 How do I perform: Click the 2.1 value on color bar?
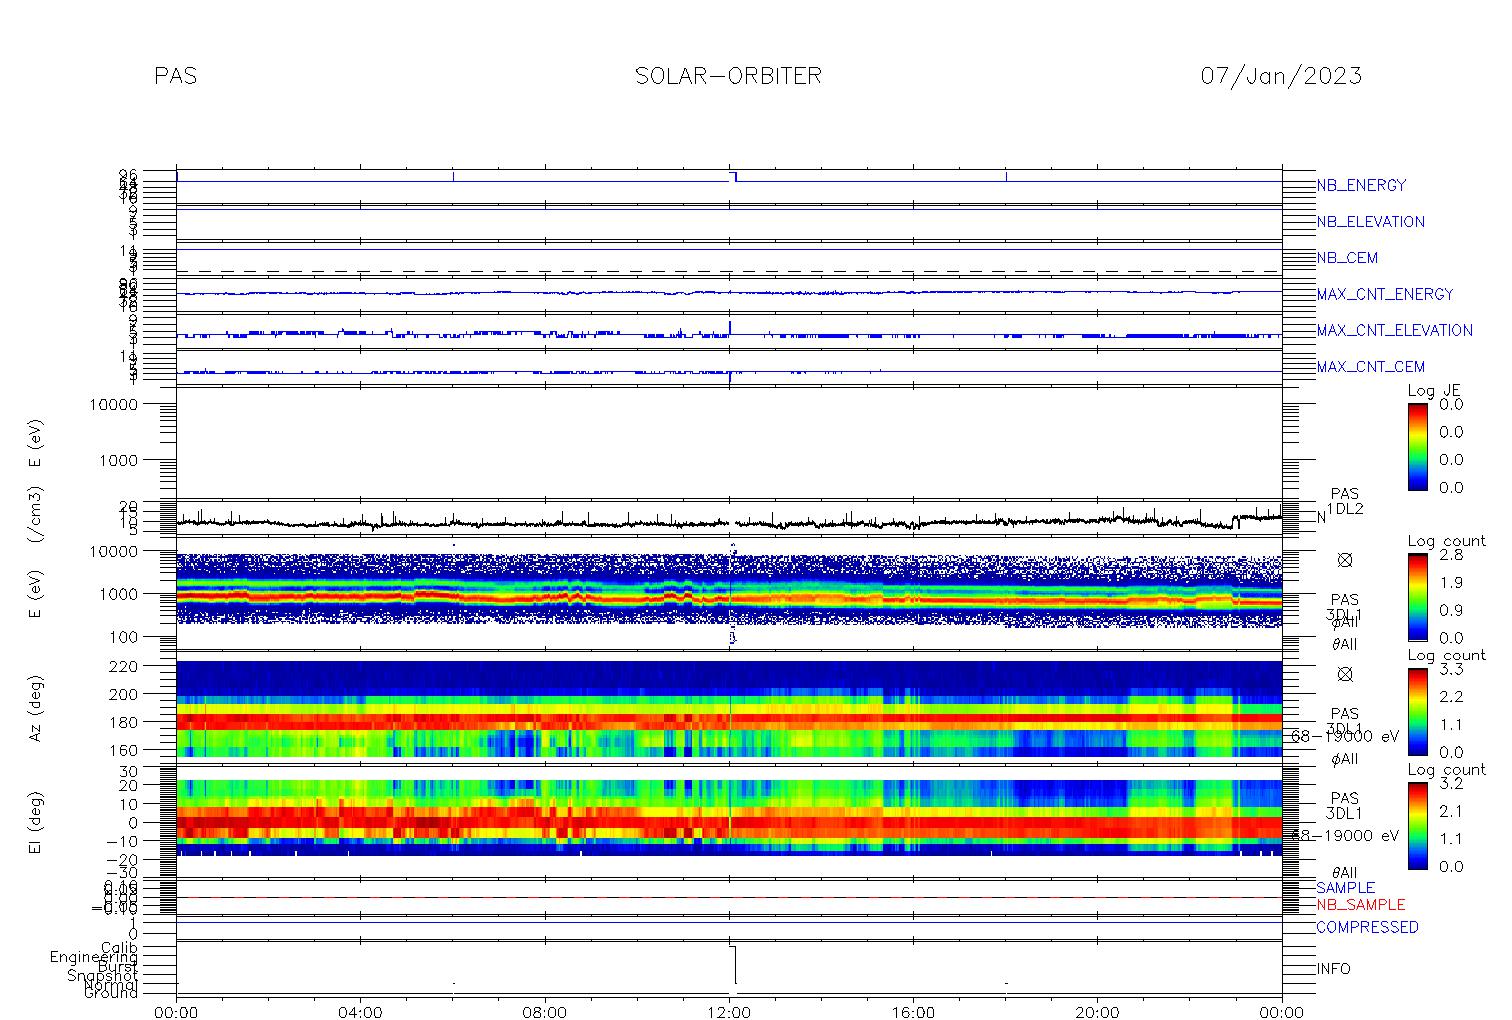(x=1451, y=810)
